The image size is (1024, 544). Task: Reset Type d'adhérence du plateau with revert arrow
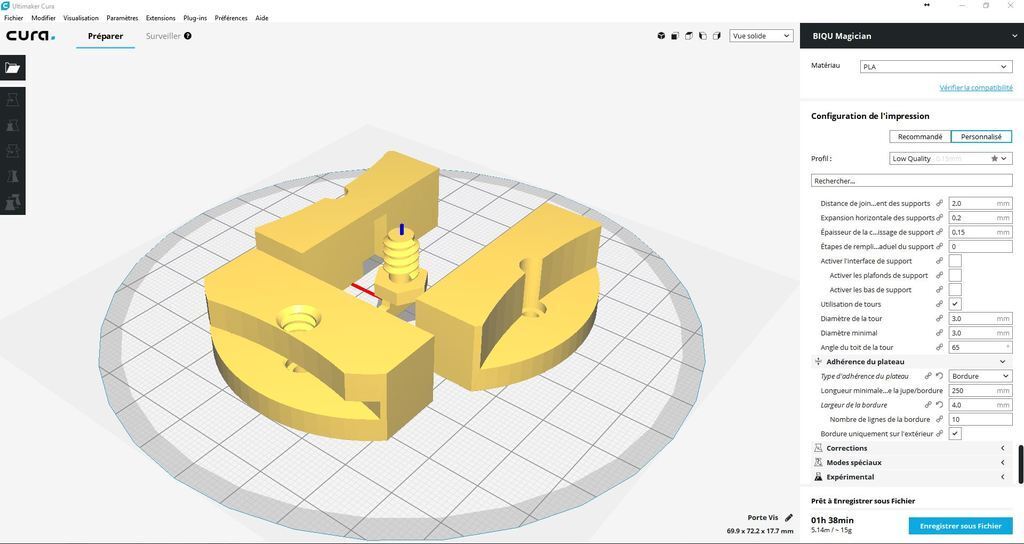point(939,376)
